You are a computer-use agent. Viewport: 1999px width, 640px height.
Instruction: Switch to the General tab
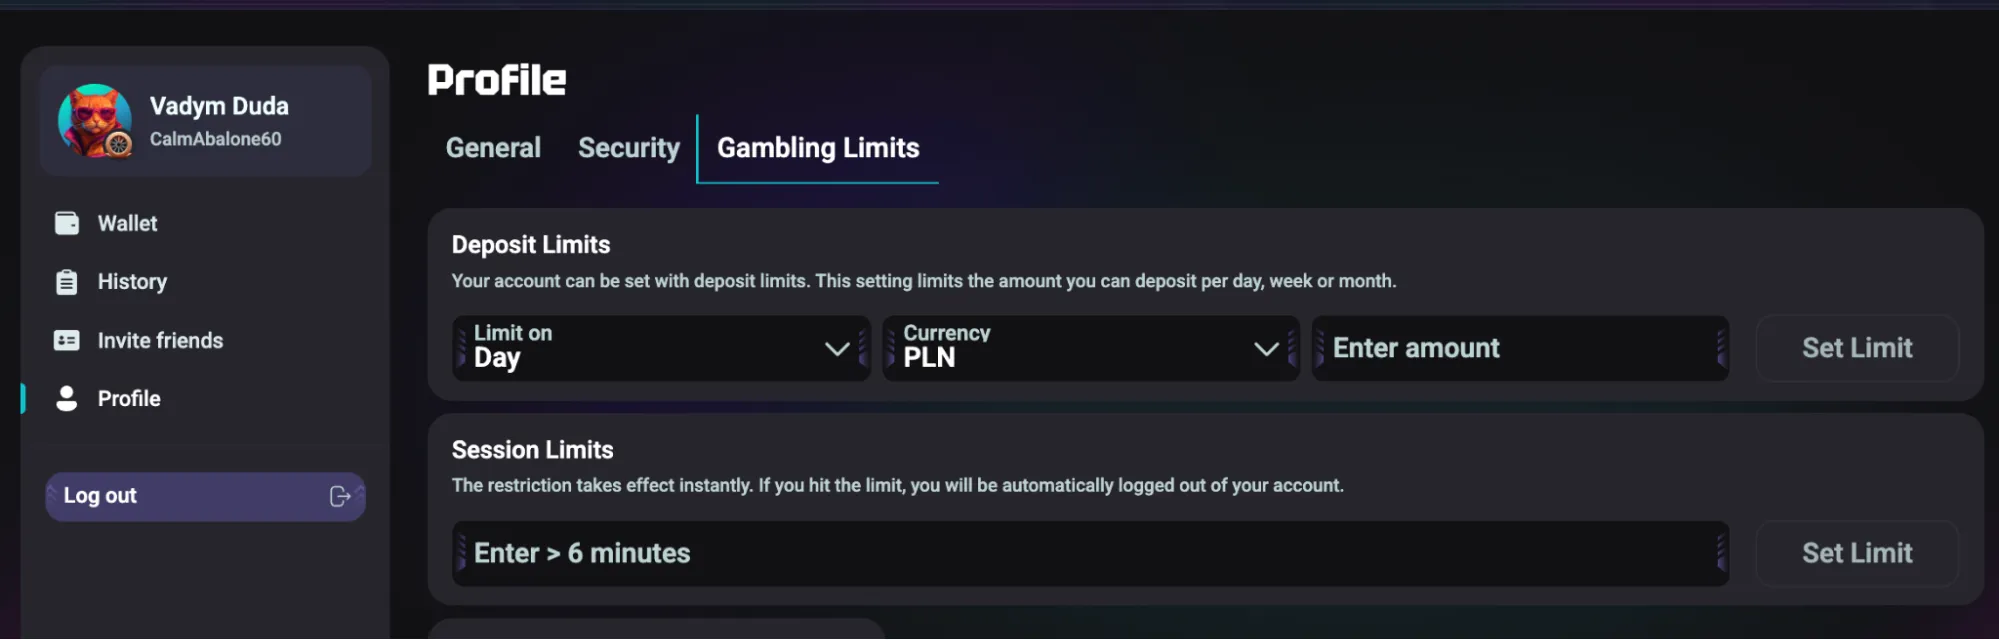(x=493, y=148)
